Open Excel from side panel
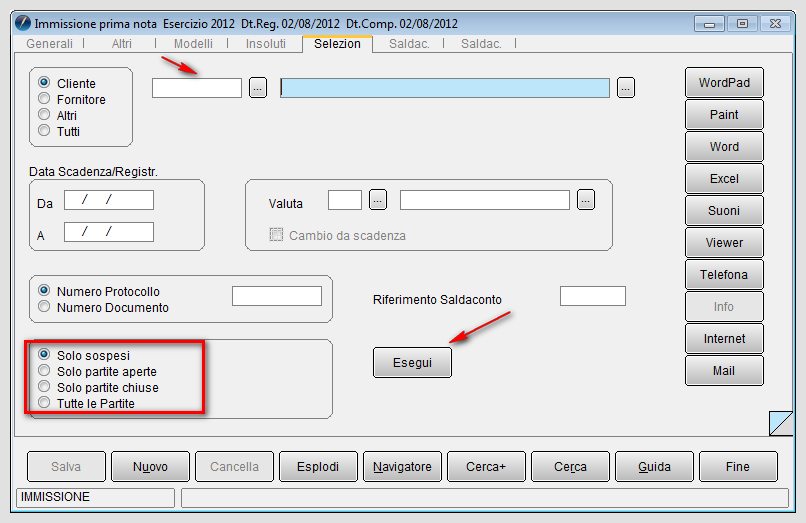 [724, 178]
